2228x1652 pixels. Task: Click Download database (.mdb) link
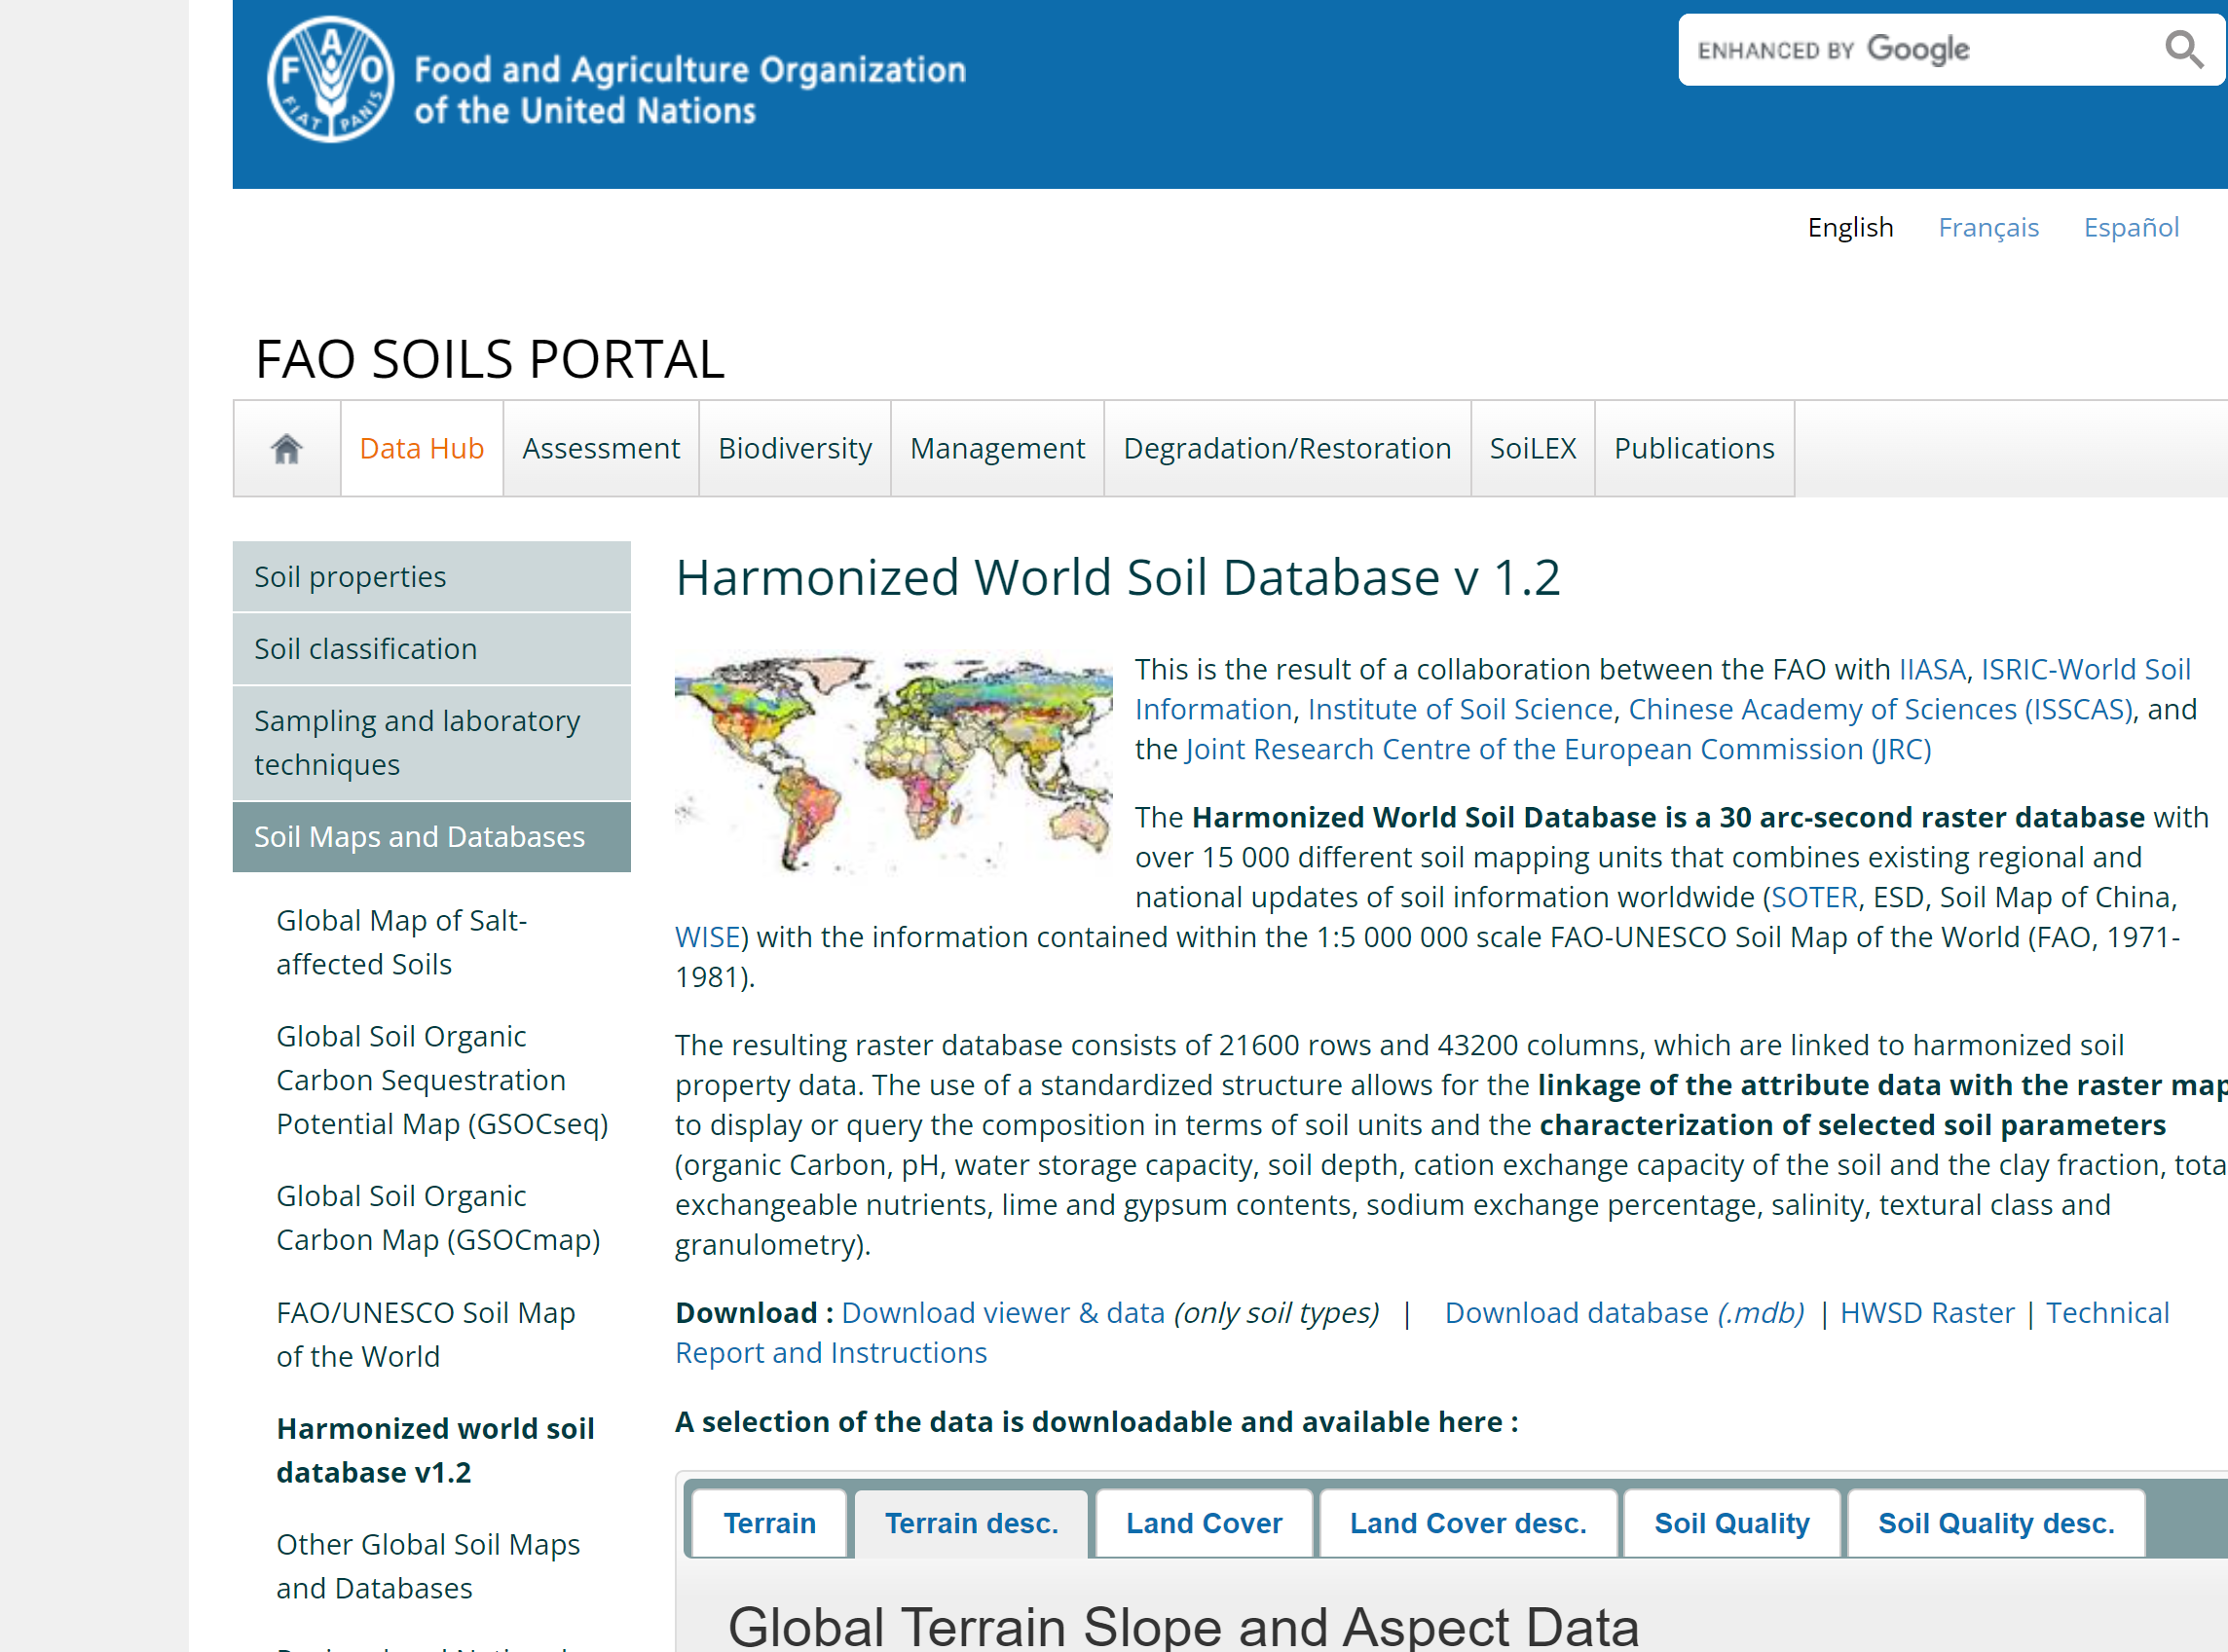[x=1624, y=1313]
